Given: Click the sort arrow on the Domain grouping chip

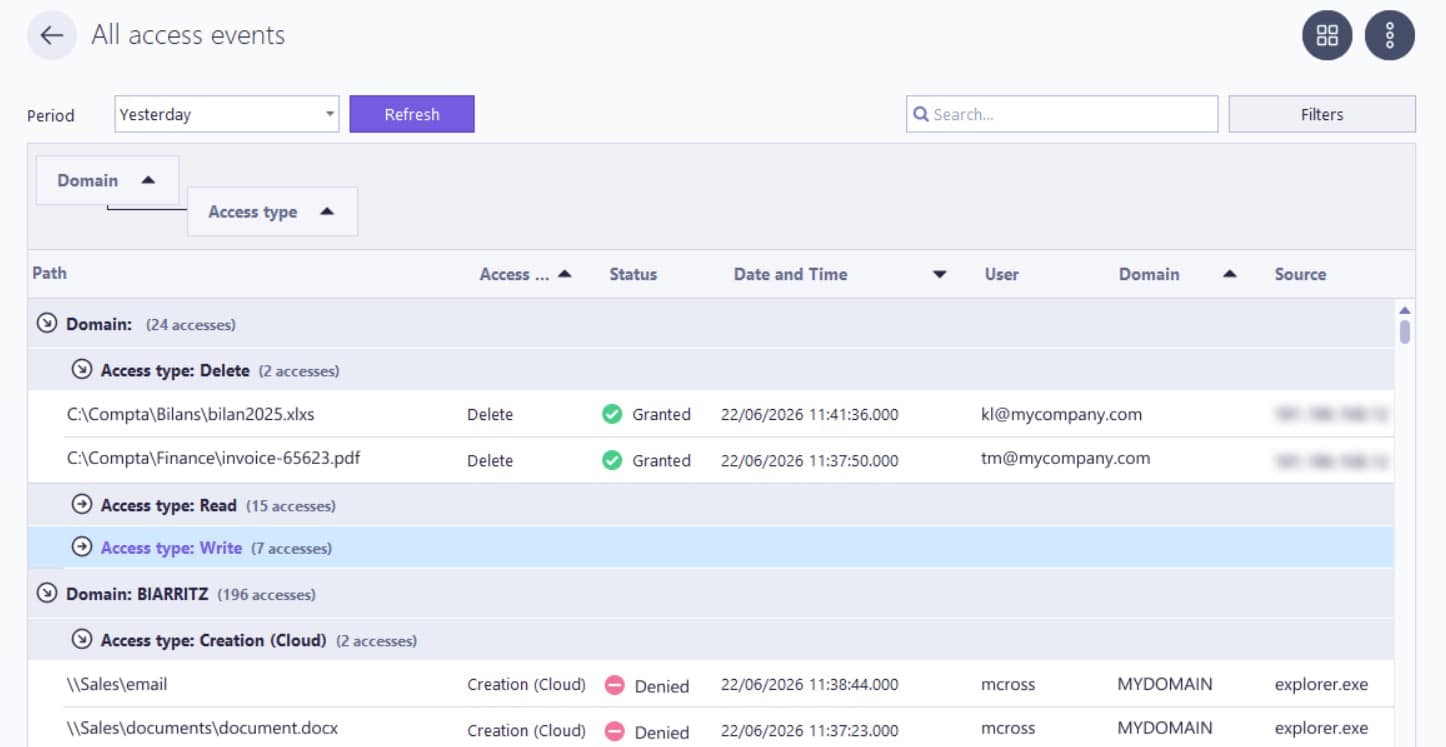Looking at the screenshot, I should 148,180.
